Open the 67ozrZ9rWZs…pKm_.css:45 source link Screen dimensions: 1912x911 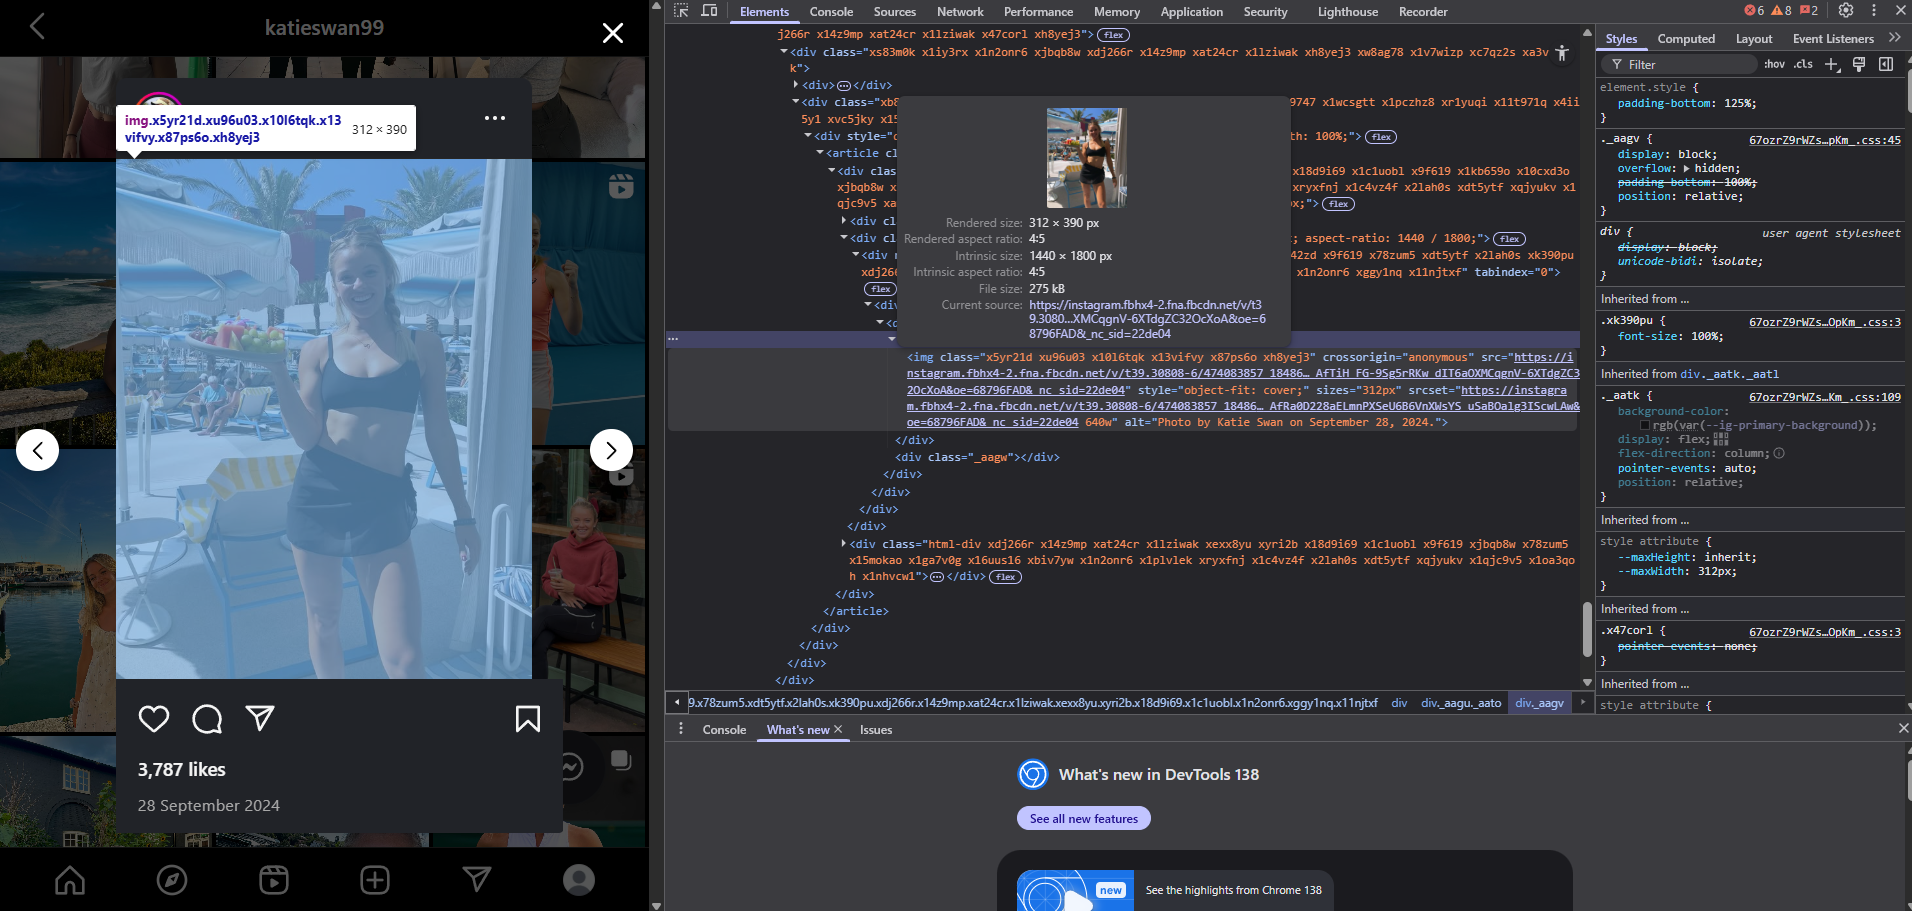[x=1824, y=140]
